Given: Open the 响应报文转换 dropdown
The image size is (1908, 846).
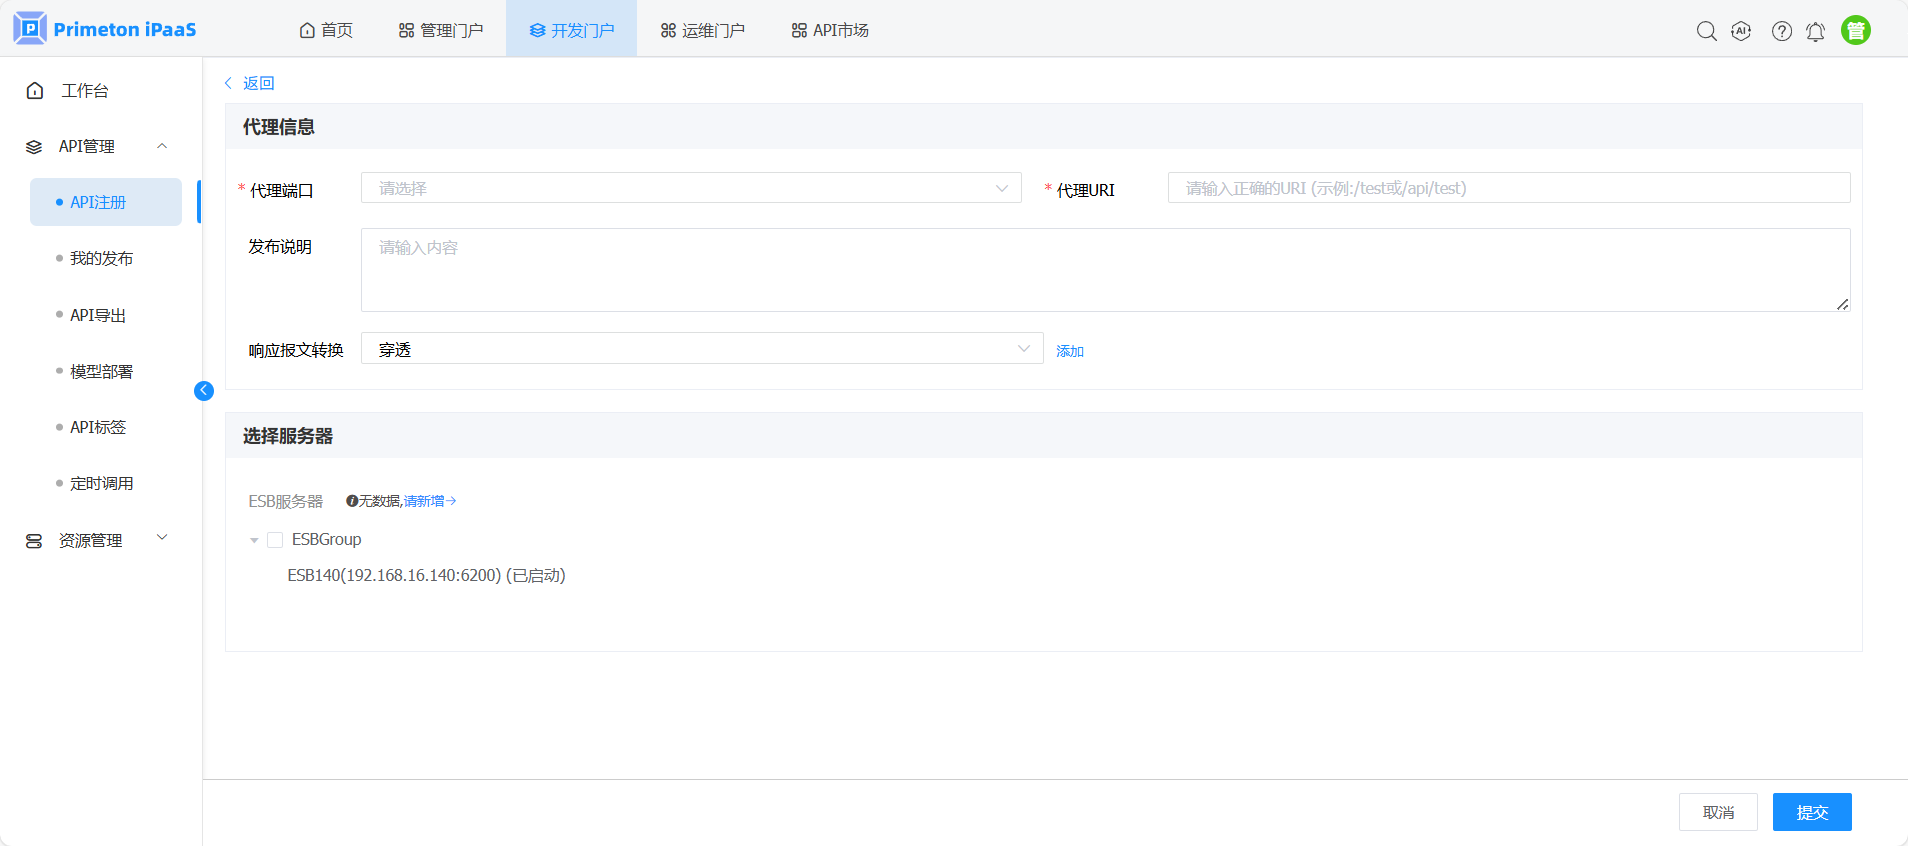Looking at the screenshot, I should click(x=701, y=349).
